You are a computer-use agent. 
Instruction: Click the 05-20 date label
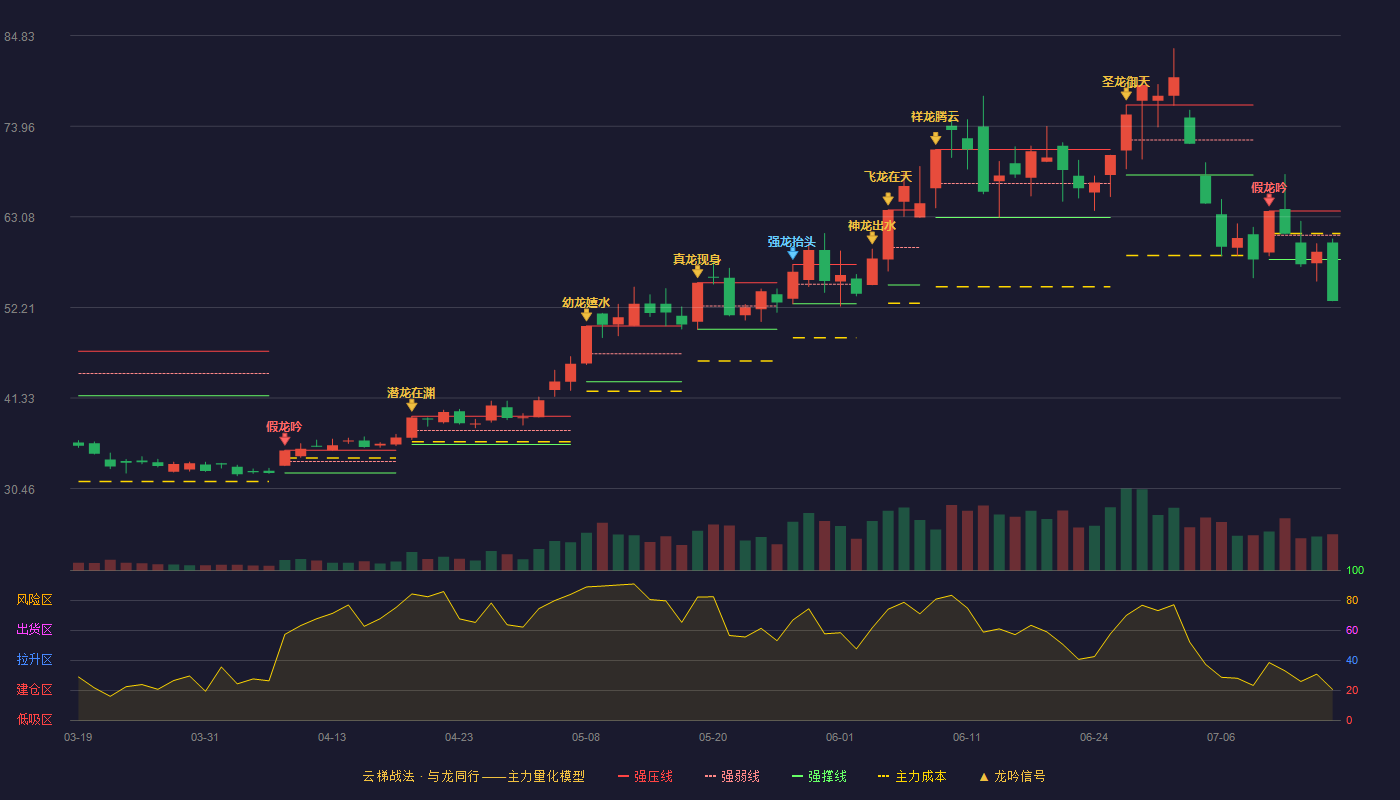tap(713, 737)
